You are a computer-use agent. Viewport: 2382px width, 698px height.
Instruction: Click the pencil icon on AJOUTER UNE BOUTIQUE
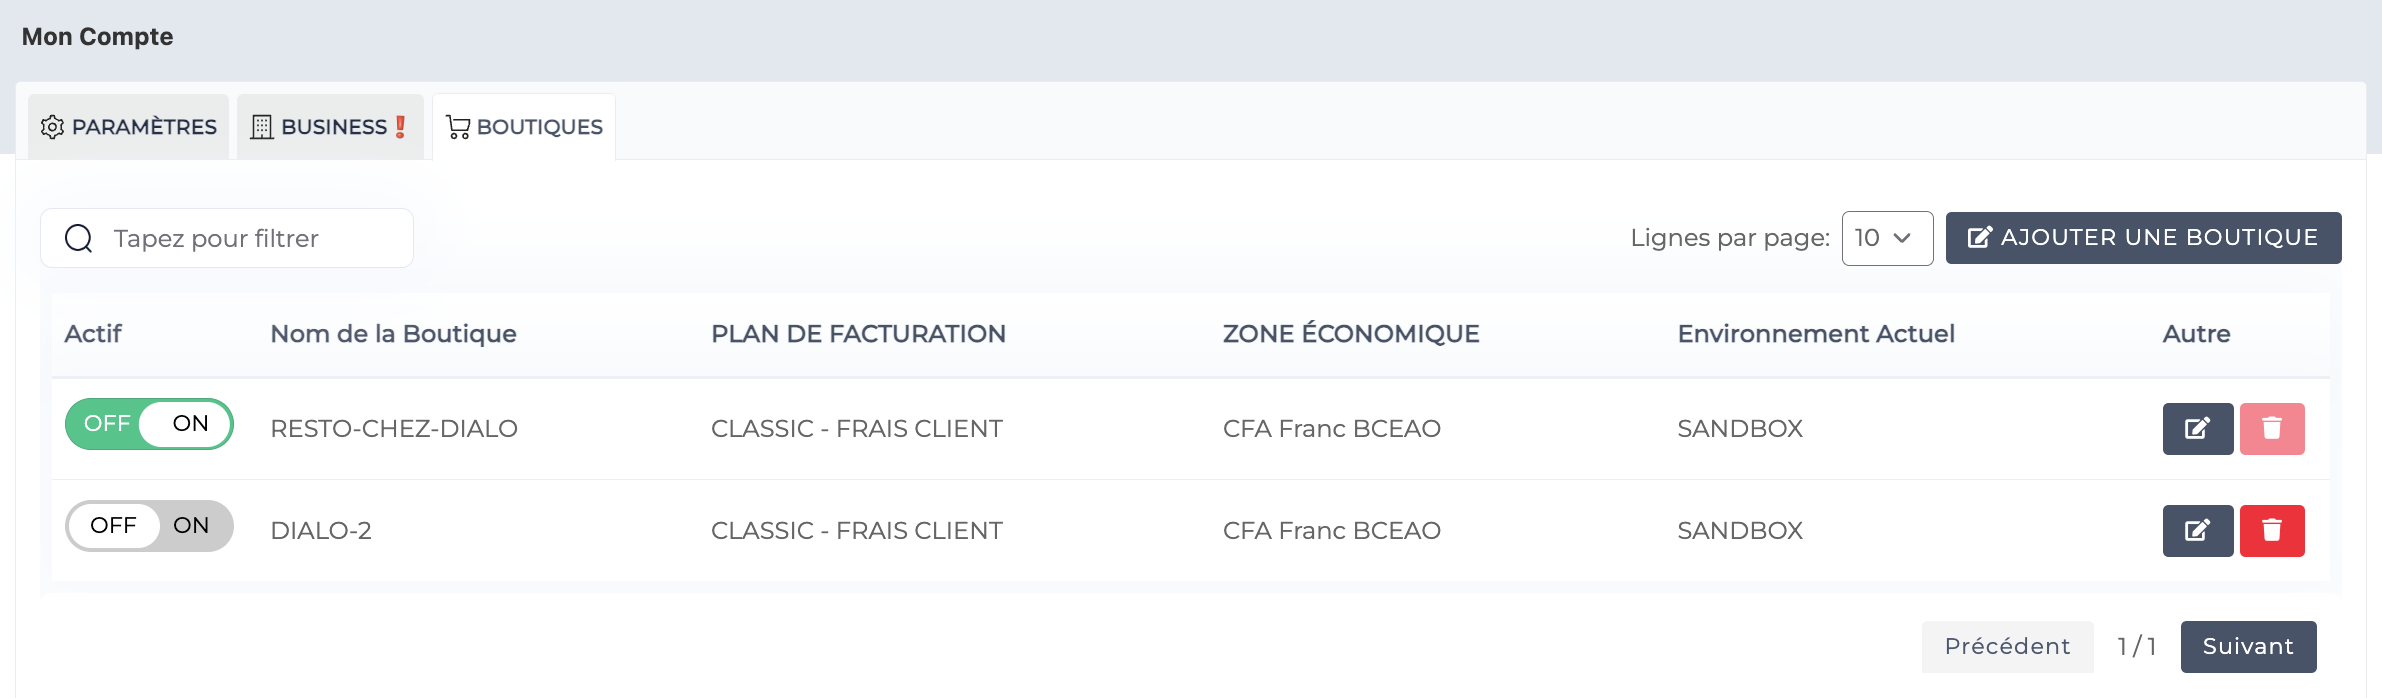[x=1982, y=237]
